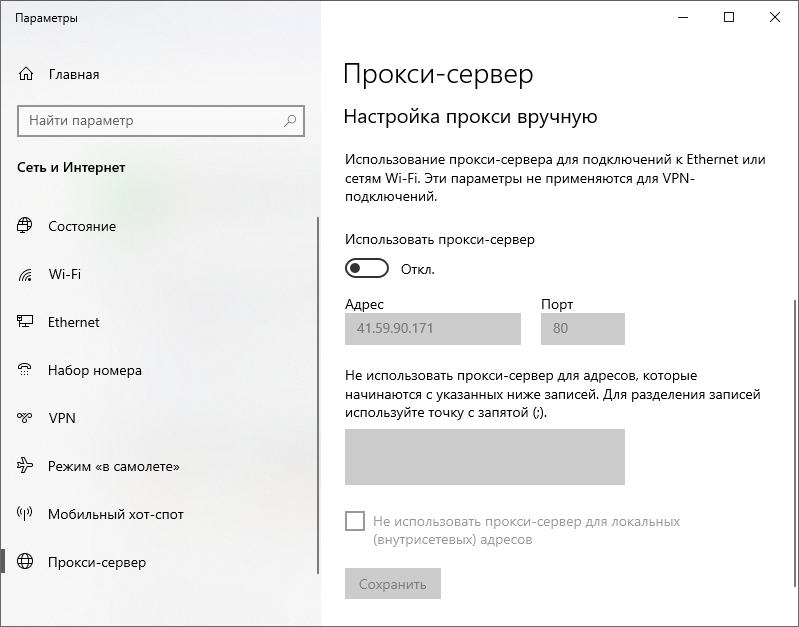This screenshot has width=799, height=627.
Task: Click the Сохранить button
Action: click(x=392, y=584)
